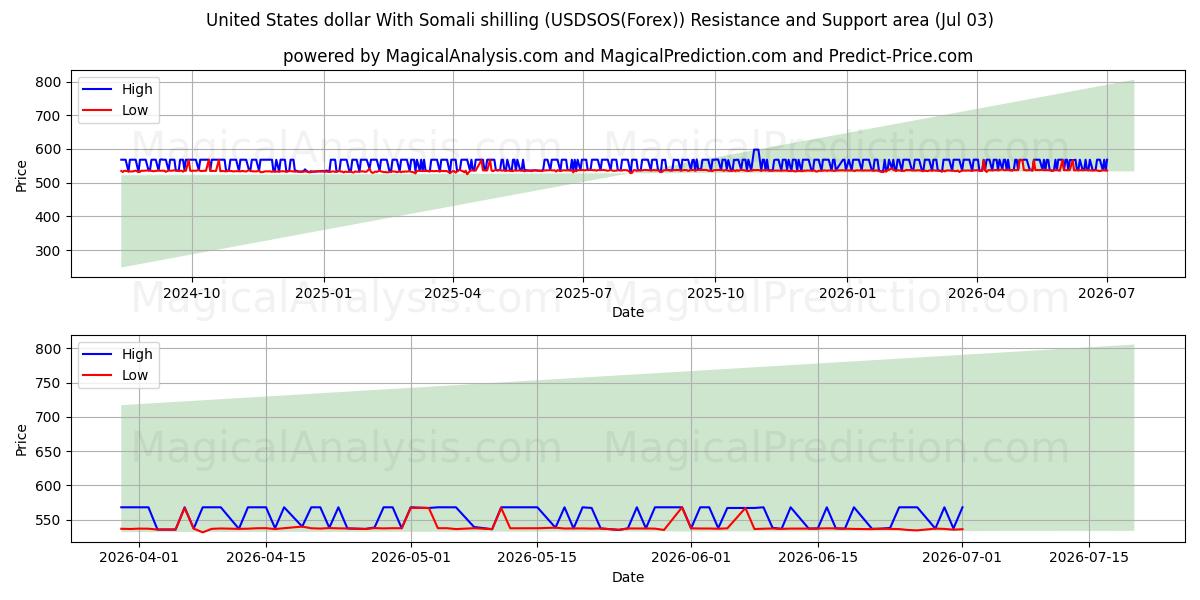Click the 'Price' y-axis label of top chart
The width and height of the screenshot is (1200, 600).
pyautogui.click(x=22, y=175)
